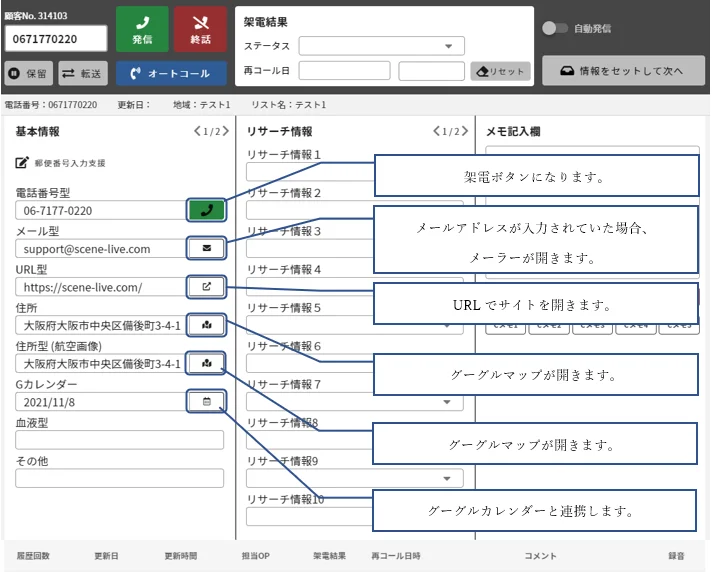The image size is (712, 572).
Task: Start オートコール auto call
Action: click(x=169, y=73)
